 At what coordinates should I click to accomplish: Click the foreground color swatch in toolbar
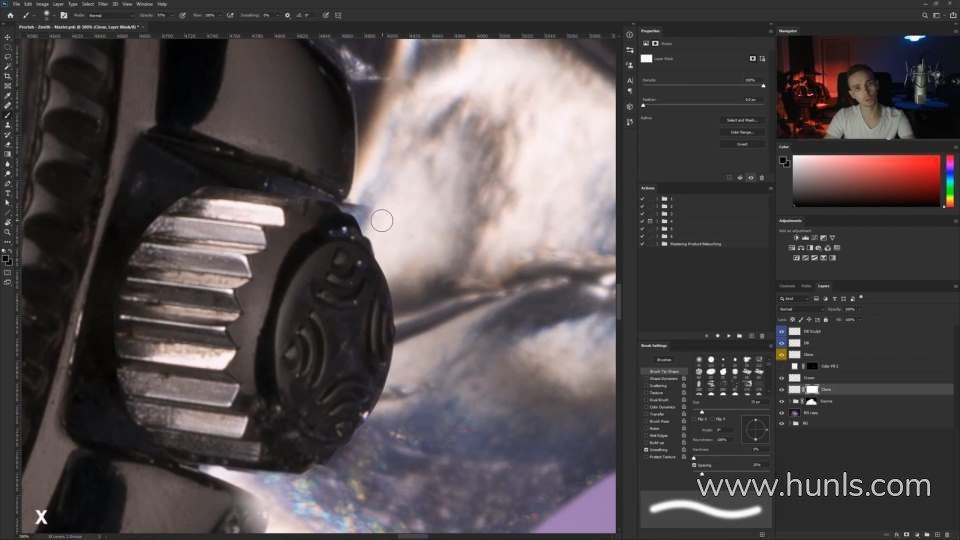(x=6, y=259)
